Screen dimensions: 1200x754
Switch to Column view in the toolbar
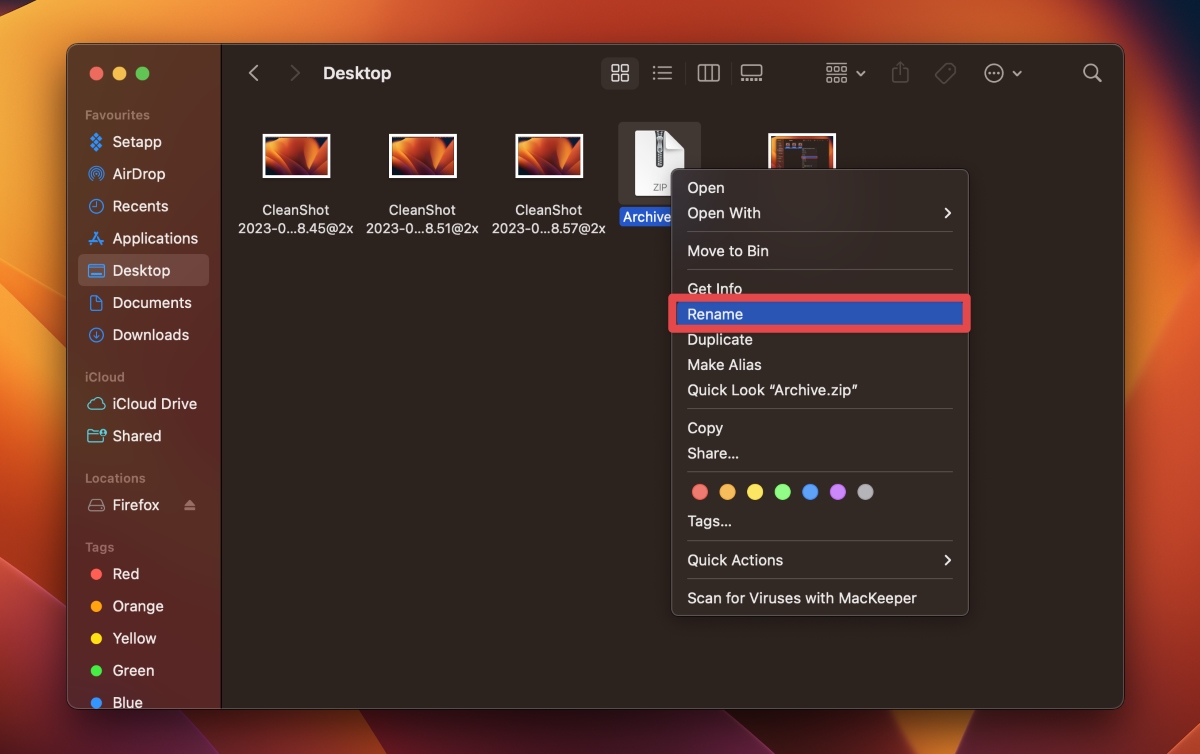[708, 72]
